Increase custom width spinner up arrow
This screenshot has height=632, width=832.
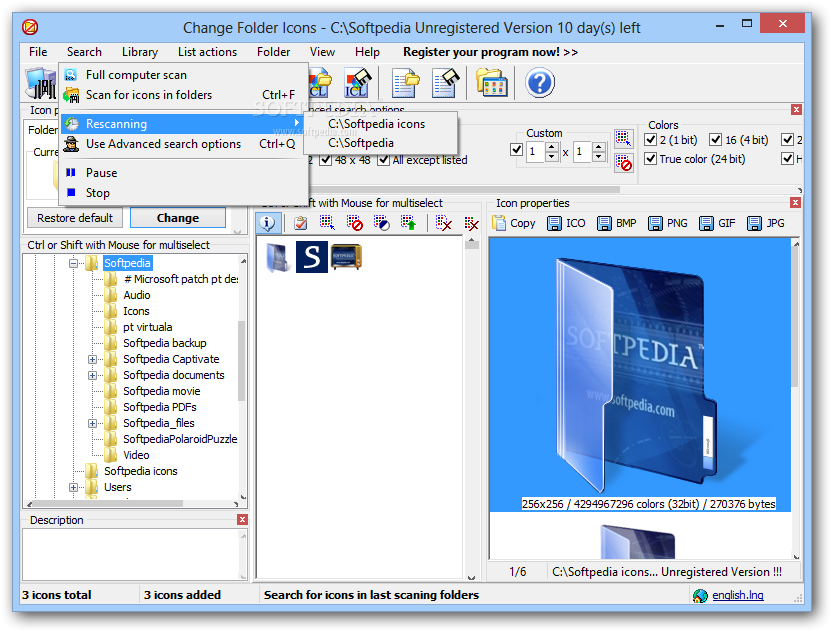click(x=552, y=147)
